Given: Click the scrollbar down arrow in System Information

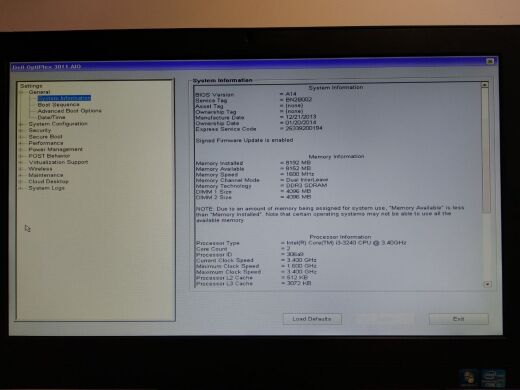Looking at the screenshot, I should [488, 284].
